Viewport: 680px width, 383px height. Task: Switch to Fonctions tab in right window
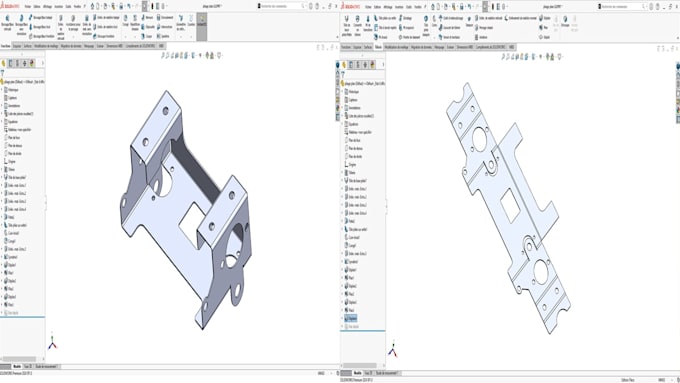click(x=346, y=47)
